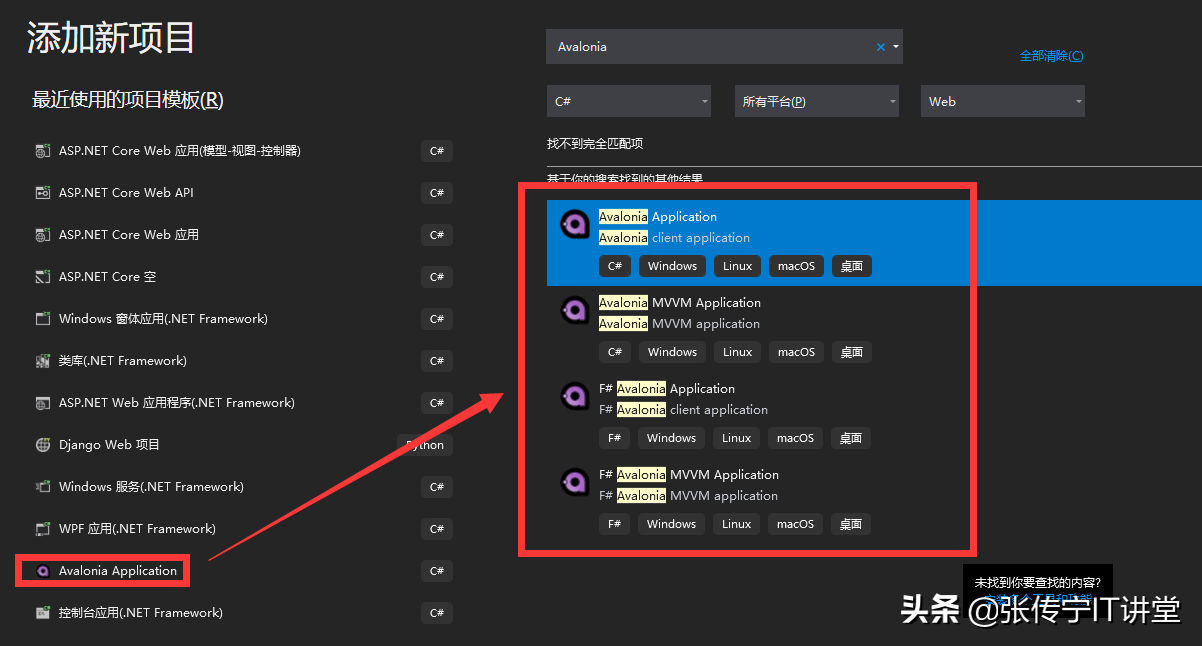This screenshot has height=646, width=1202.
Task: Click the ASP.NET Core Web MVC template icon
Action: [x=42, y=151]
